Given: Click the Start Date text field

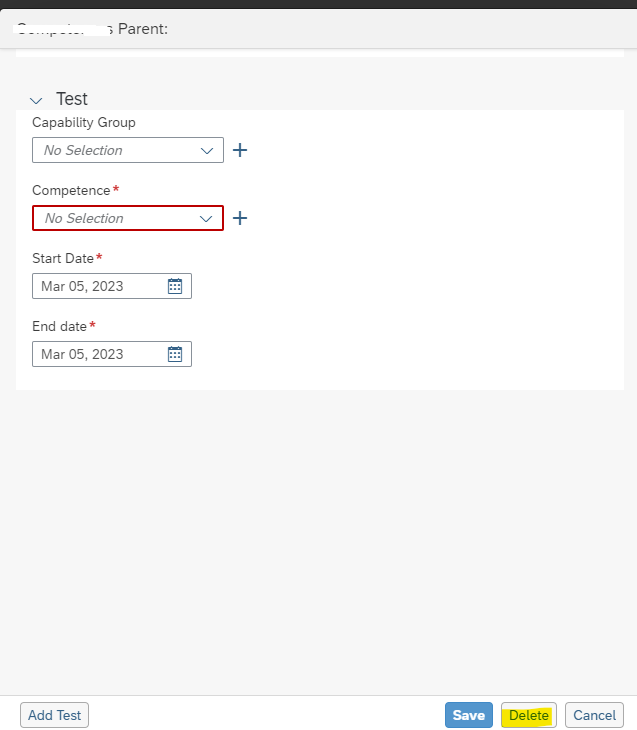Looking at the screenshot, I should pos(112,286).
